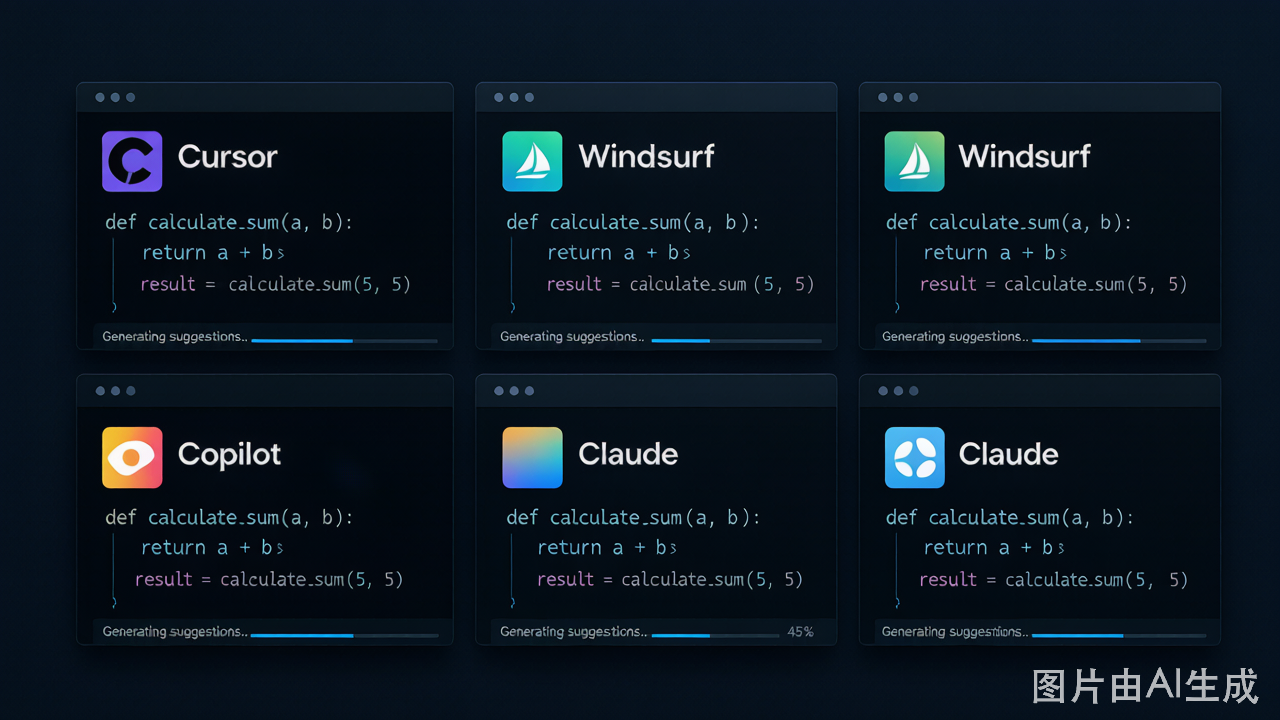Click the progress bar in the Copilot window
The height and width of the screenshot is (720, 1280).
(x=344, y=635)
